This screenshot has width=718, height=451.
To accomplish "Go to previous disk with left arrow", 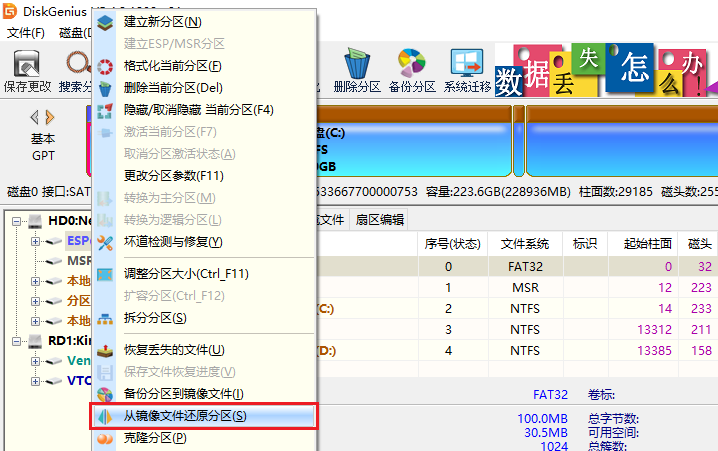I will 34,117.
